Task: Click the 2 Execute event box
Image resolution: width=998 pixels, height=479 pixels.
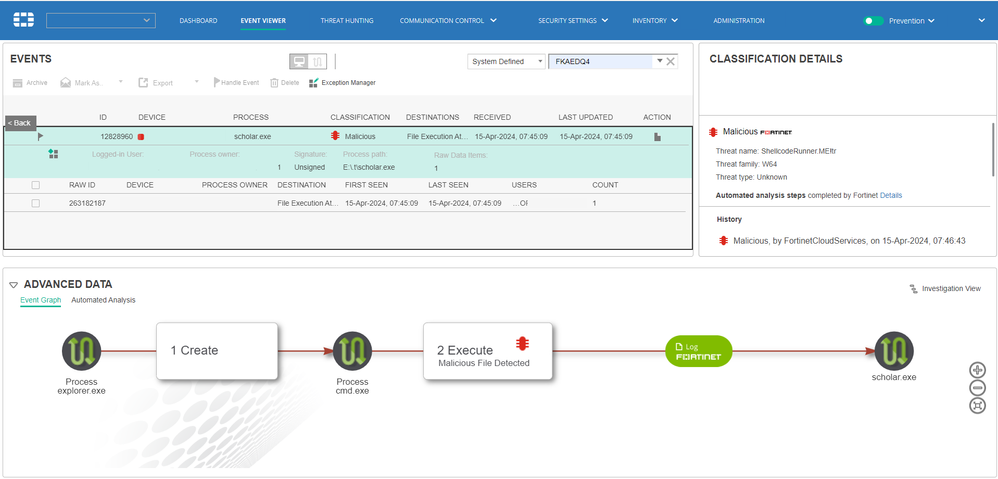Action: pyautogui.click(x=488, y=351)
